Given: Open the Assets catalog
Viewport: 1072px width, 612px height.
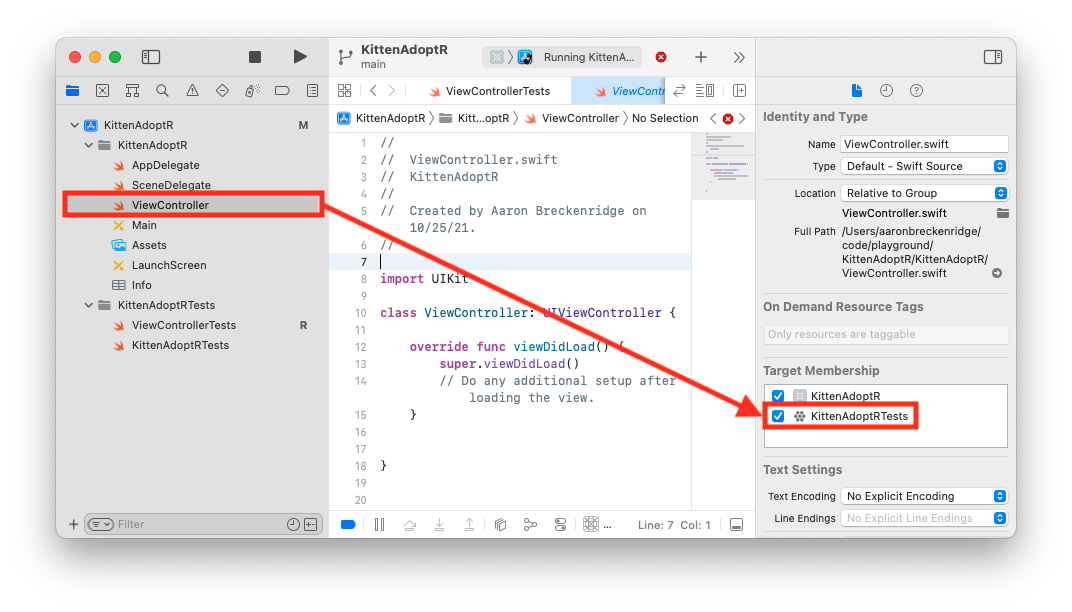Looking at the screenshot, I should [148, 245].
